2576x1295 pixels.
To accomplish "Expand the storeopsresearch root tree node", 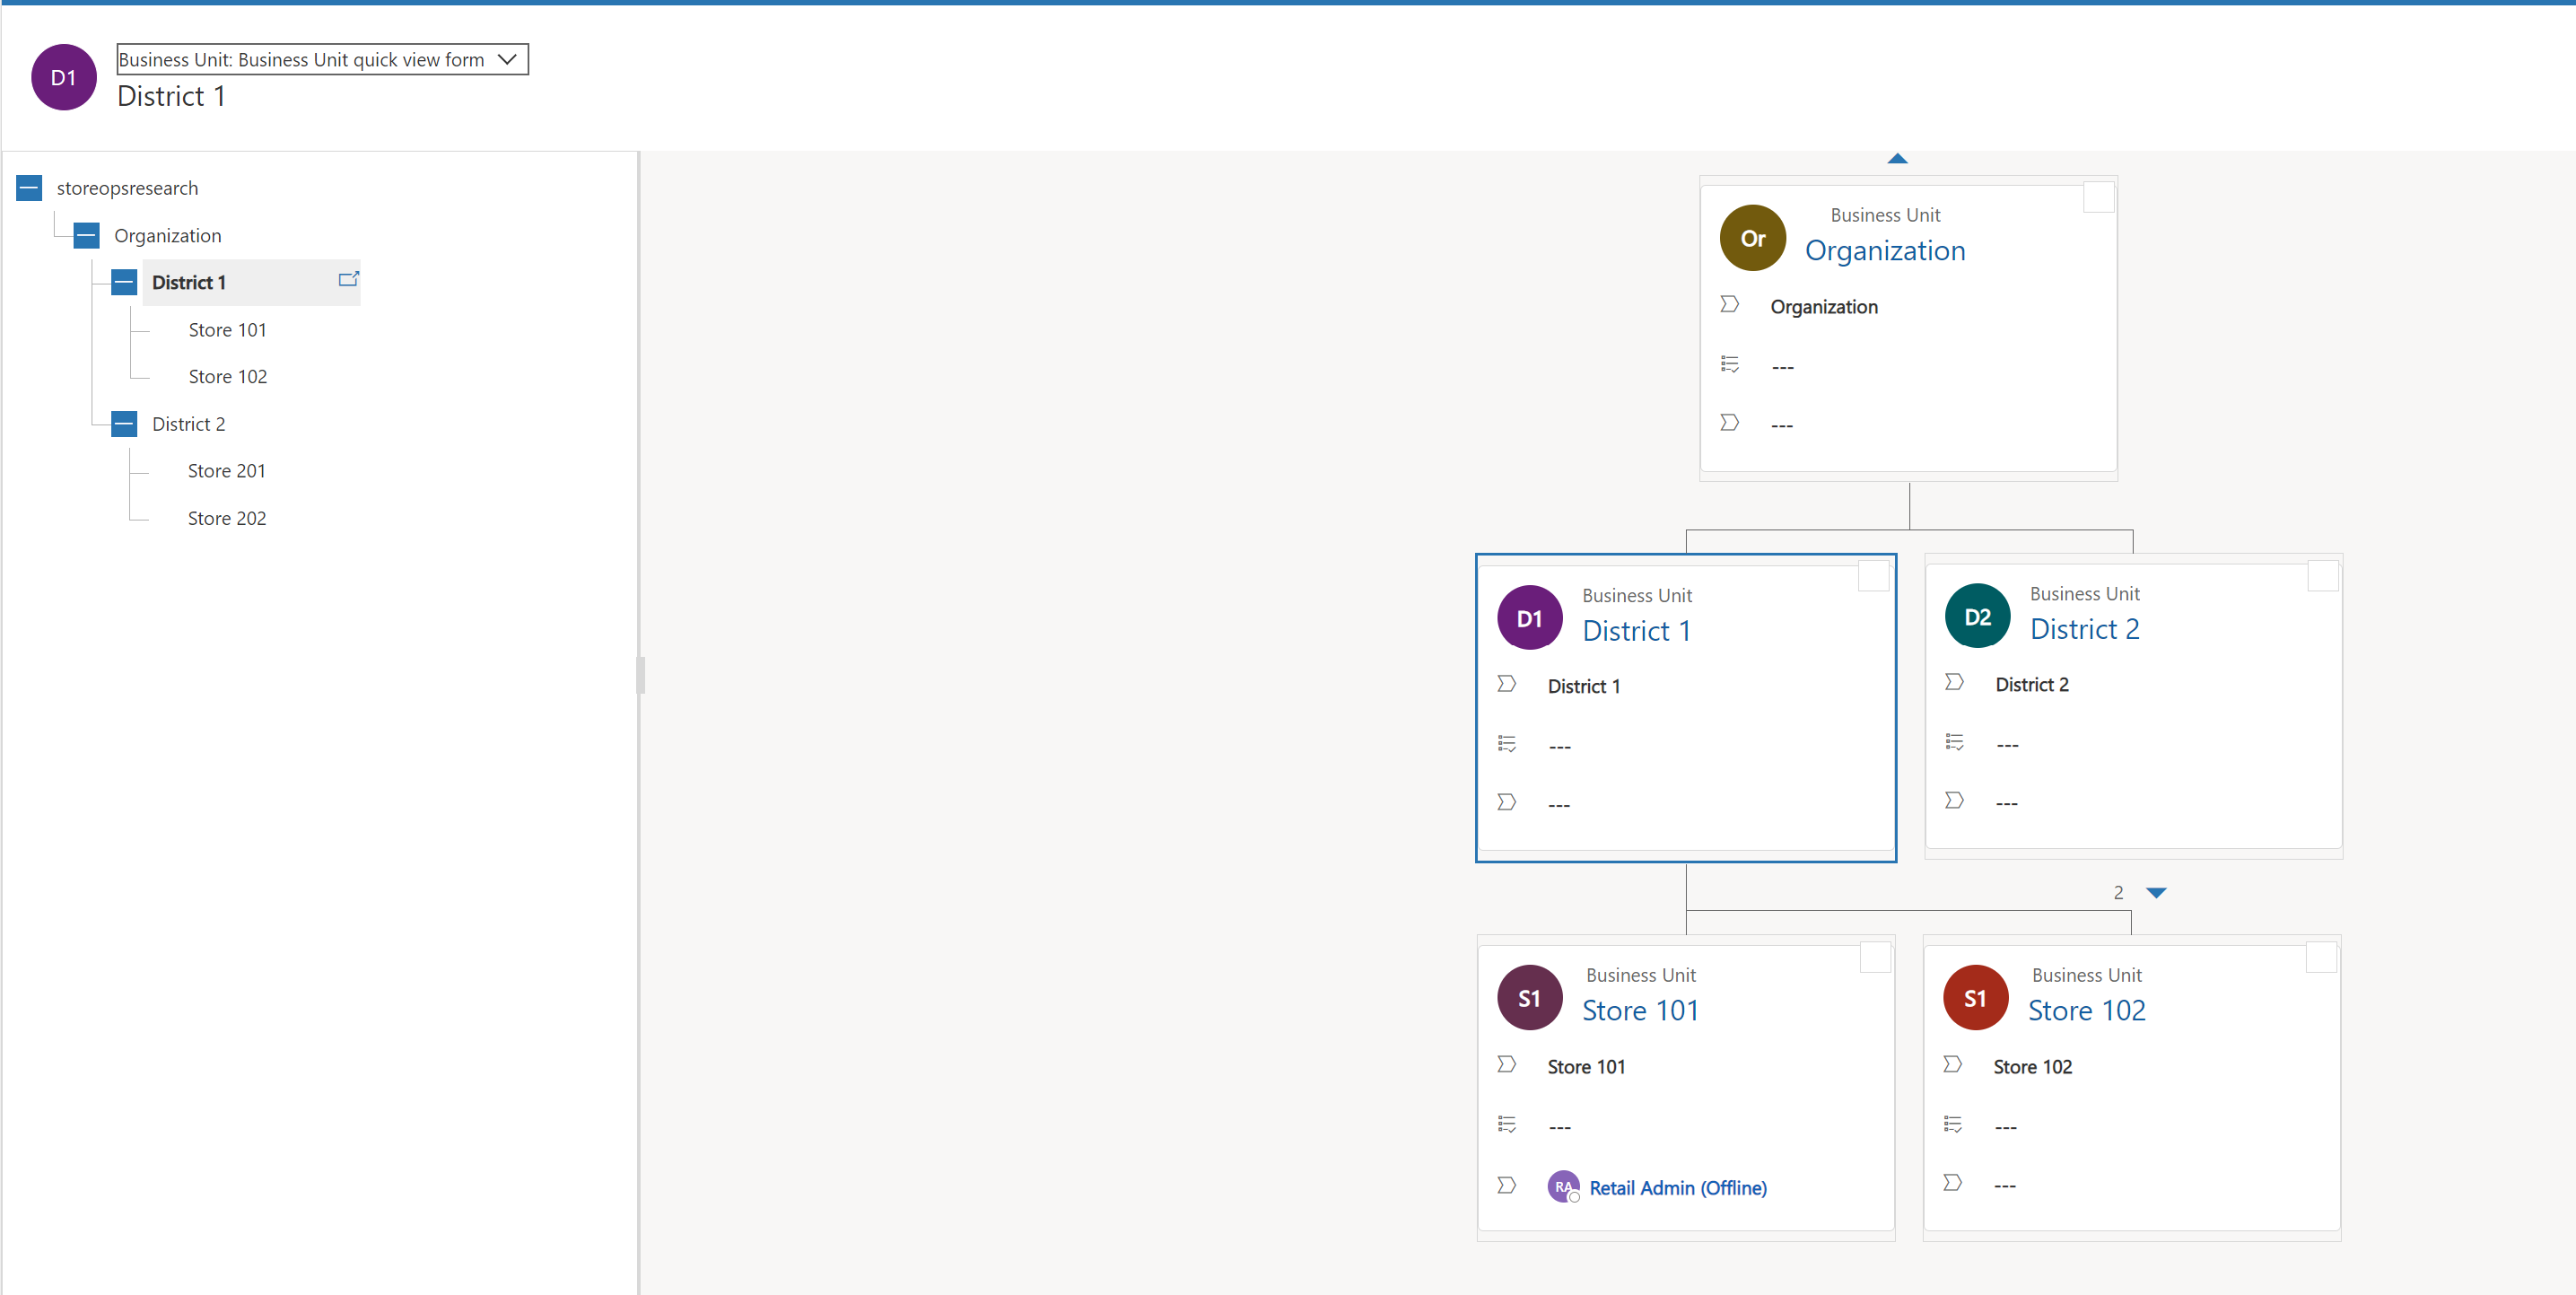I will 31,188.
